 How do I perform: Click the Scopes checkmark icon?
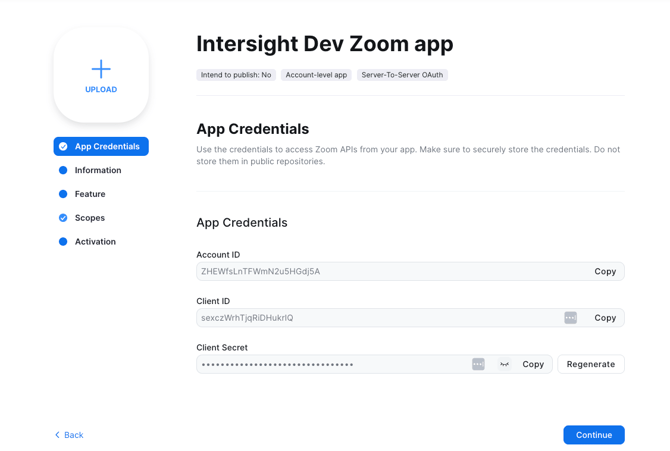click(63, 218)
